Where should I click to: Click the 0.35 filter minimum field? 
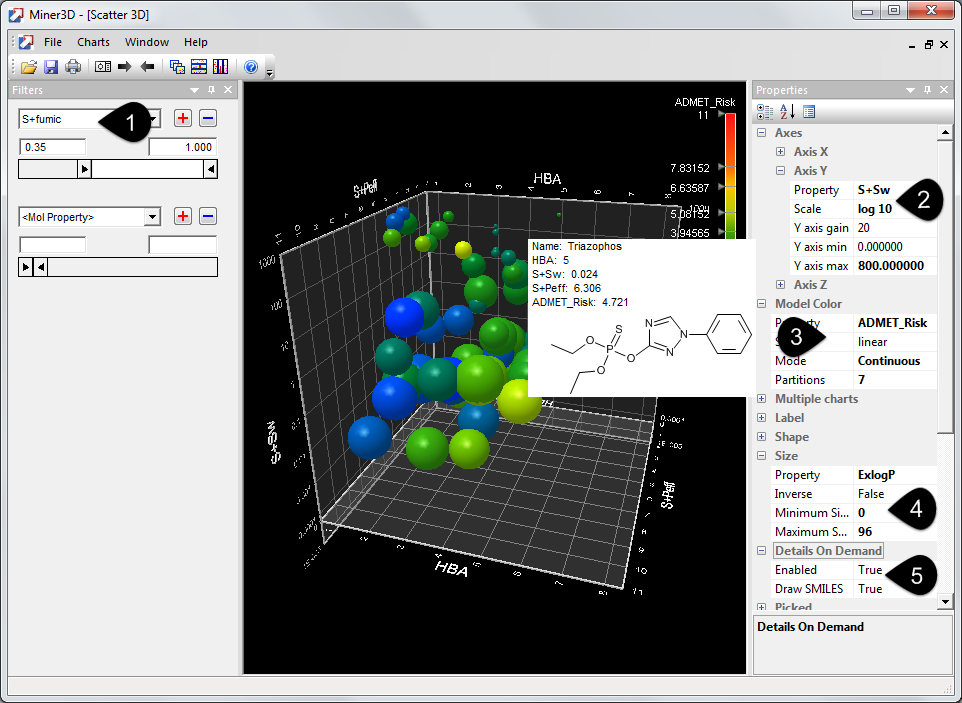pos(53,147)
